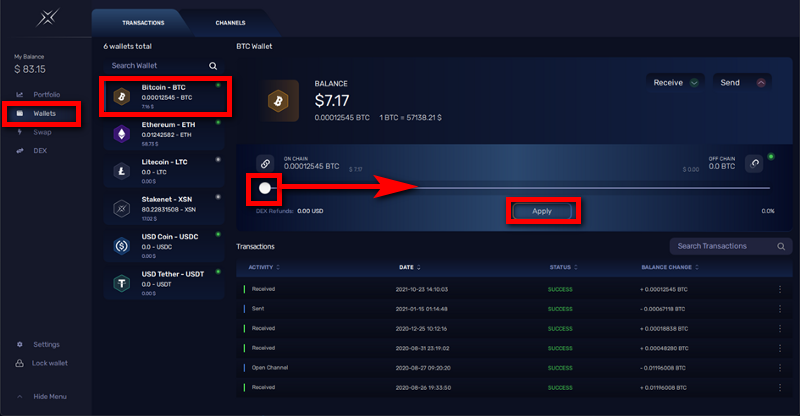800x416 pixels.
Task: Click the on-chain link icon
Action: pyautogui.click(x=265, y=164)
